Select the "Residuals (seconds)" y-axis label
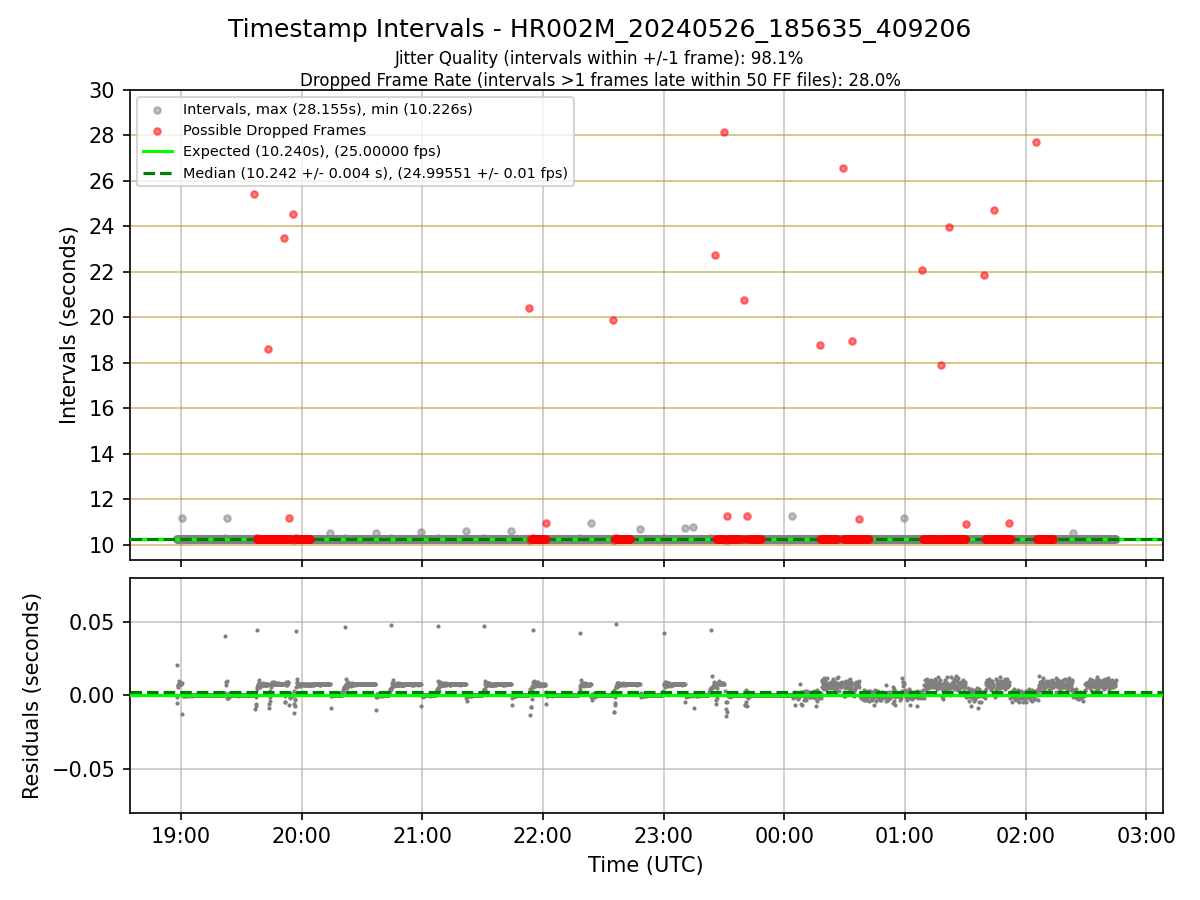This screenshot has width=1200, height=900. point(32,696)
